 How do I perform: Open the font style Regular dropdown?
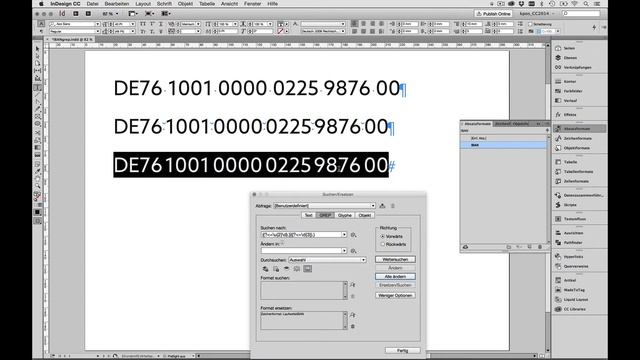[97, 31]
